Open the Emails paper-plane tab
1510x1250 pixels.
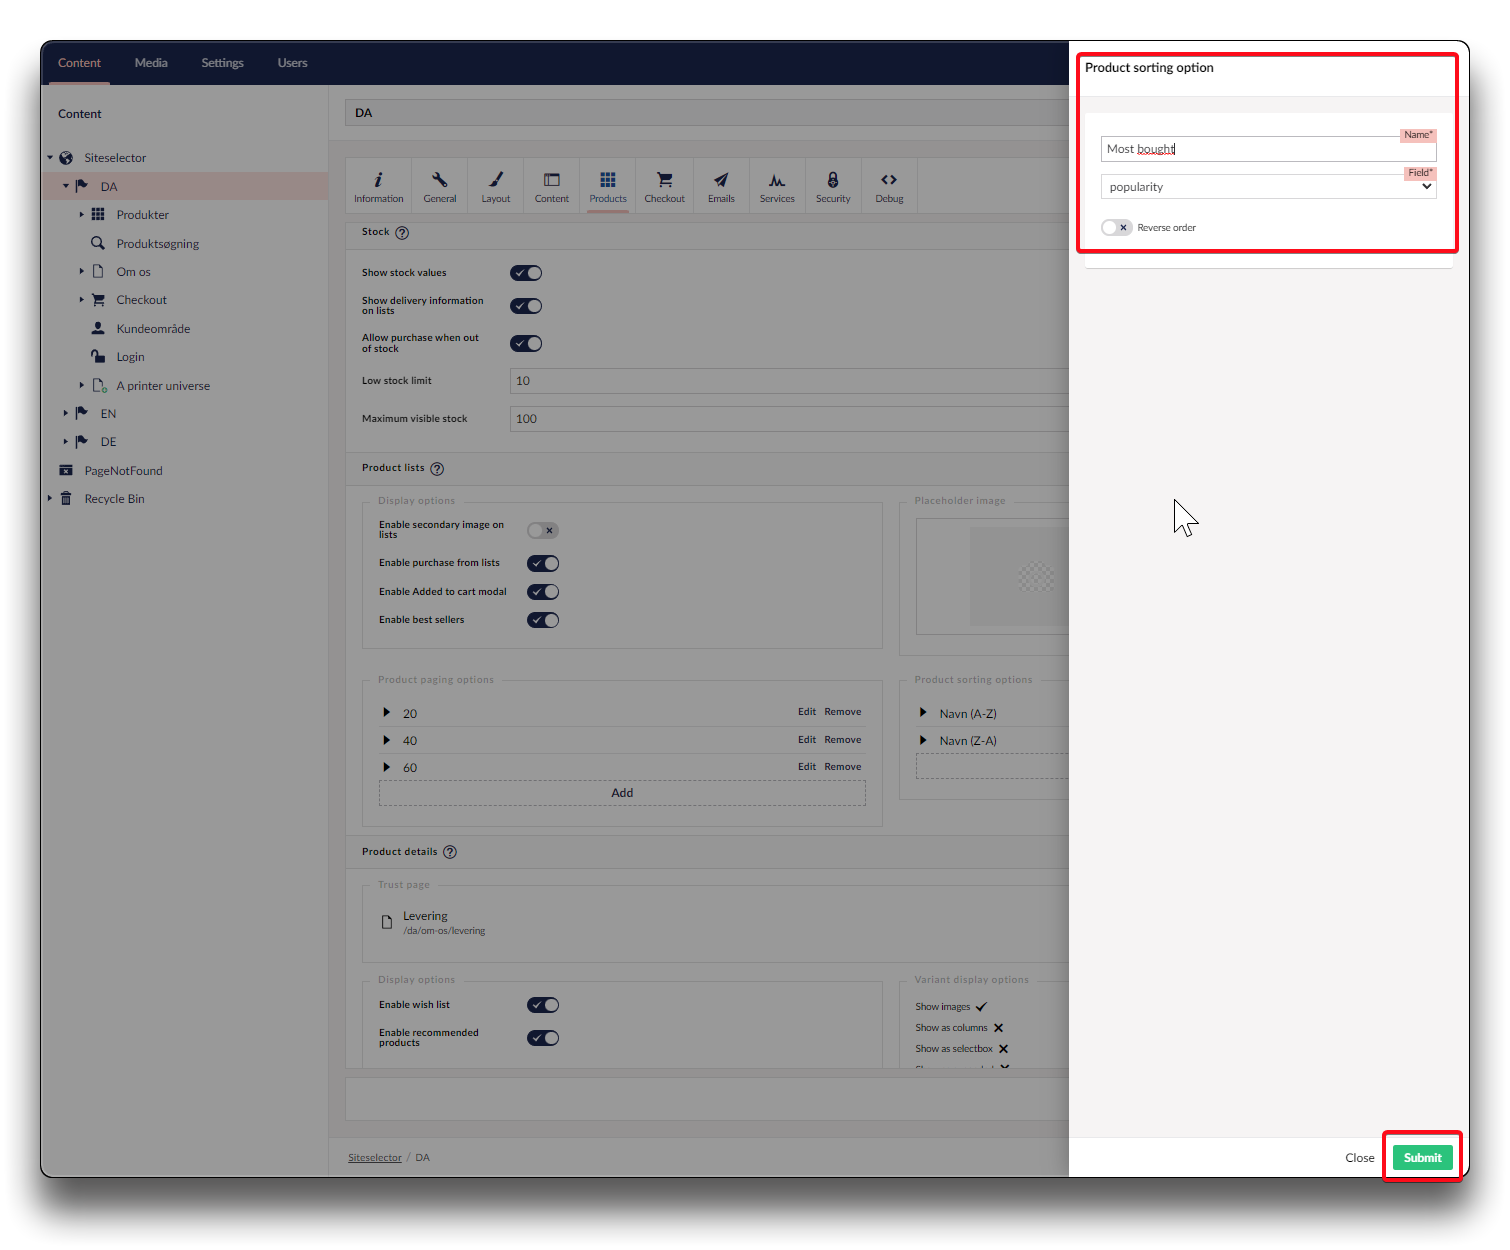[x=721, y=186]
